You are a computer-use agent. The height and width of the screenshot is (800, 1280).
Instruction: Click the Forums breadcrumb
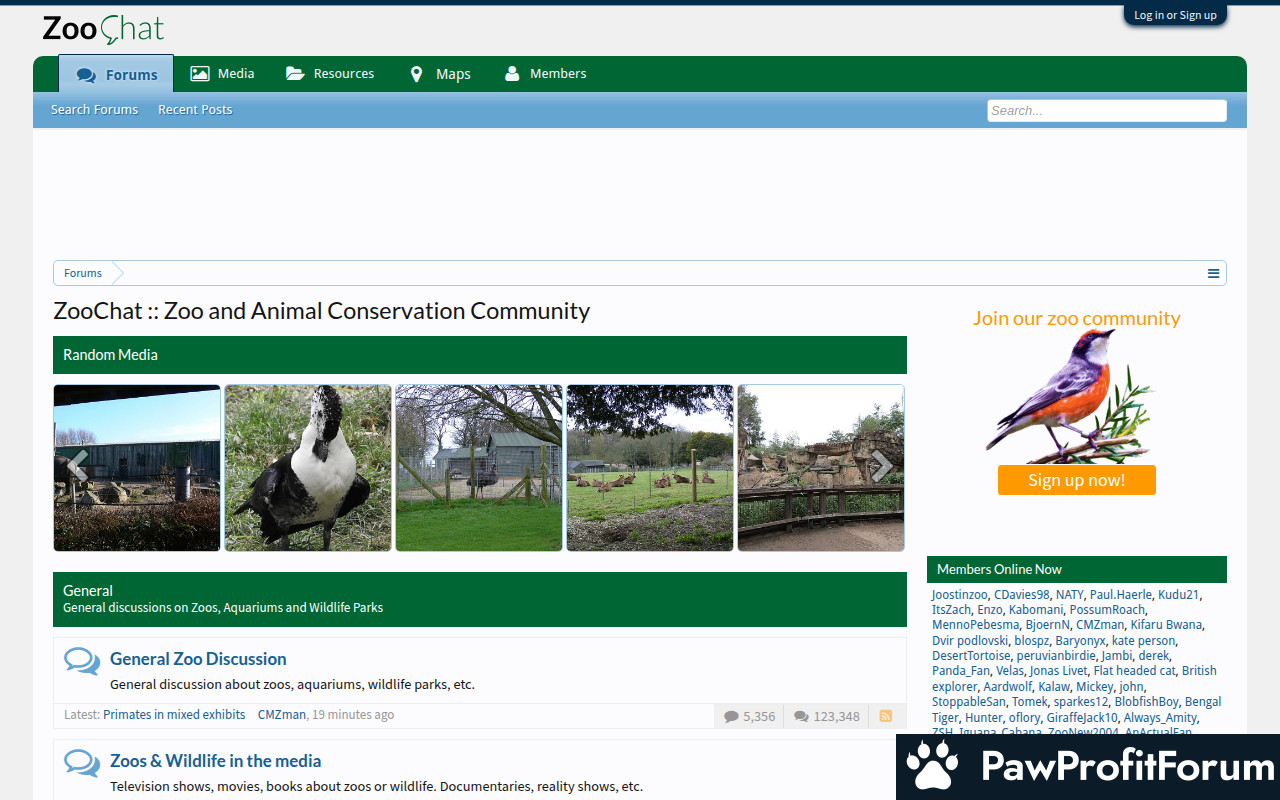point(83,273)
